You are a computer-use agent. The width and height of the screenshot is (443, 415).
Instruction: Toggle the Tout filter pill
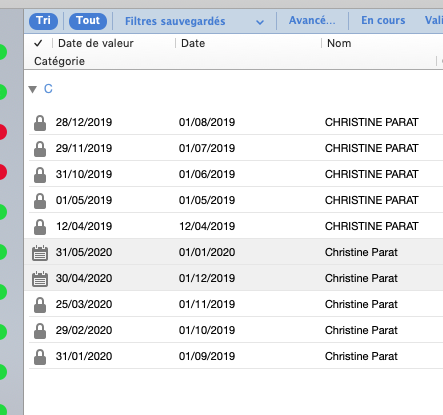coord(88,21)
